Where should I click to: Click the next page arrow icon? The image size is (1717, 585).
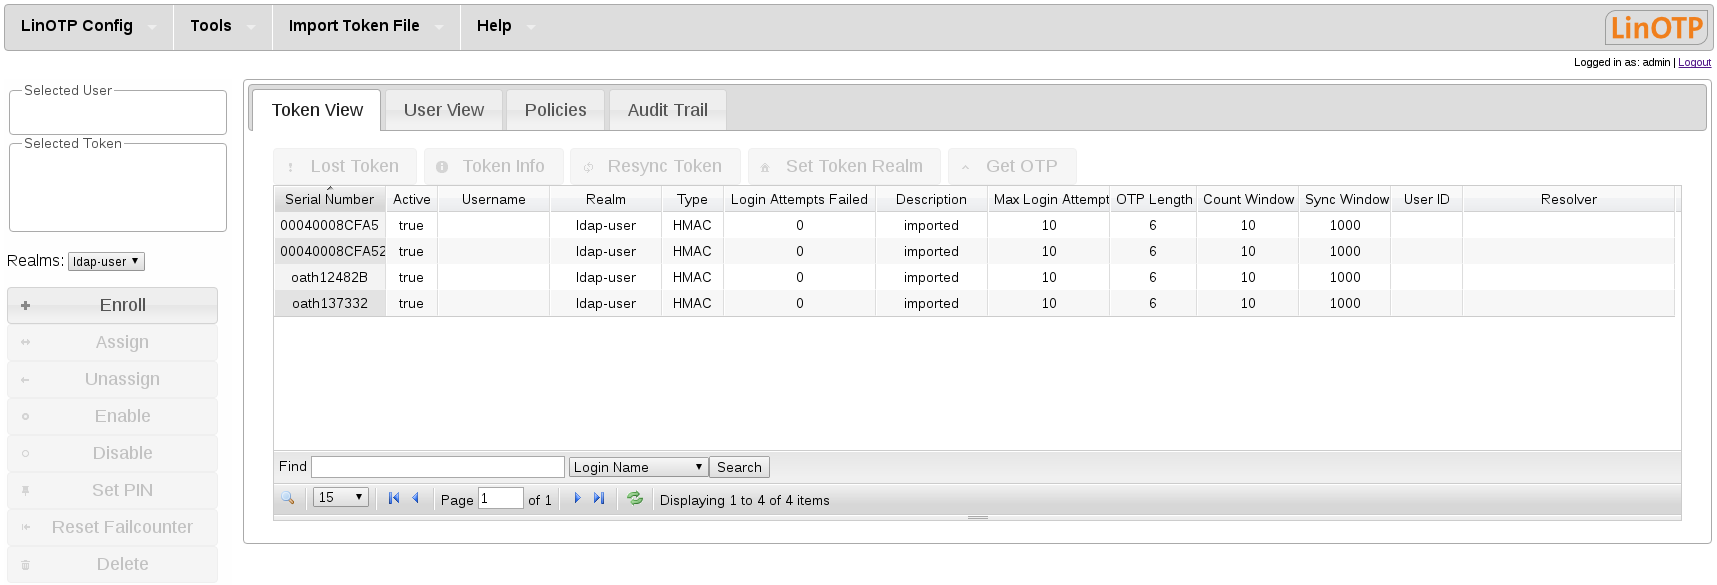pyautogui.click(x=577, y=498)
